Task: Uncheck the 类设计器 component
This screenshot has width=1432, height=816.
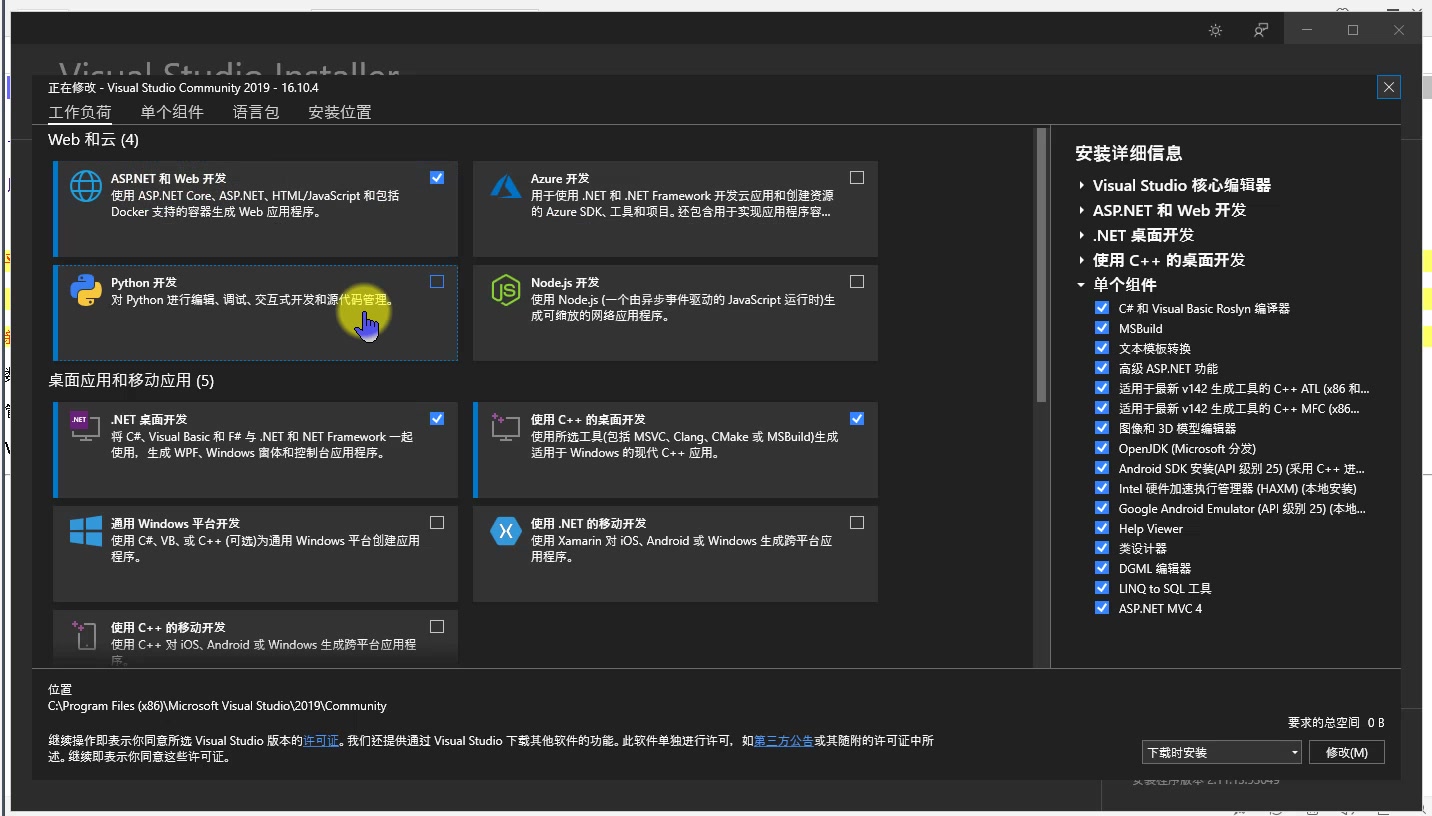Action: pyautogui.click(x=1102, y=548)
